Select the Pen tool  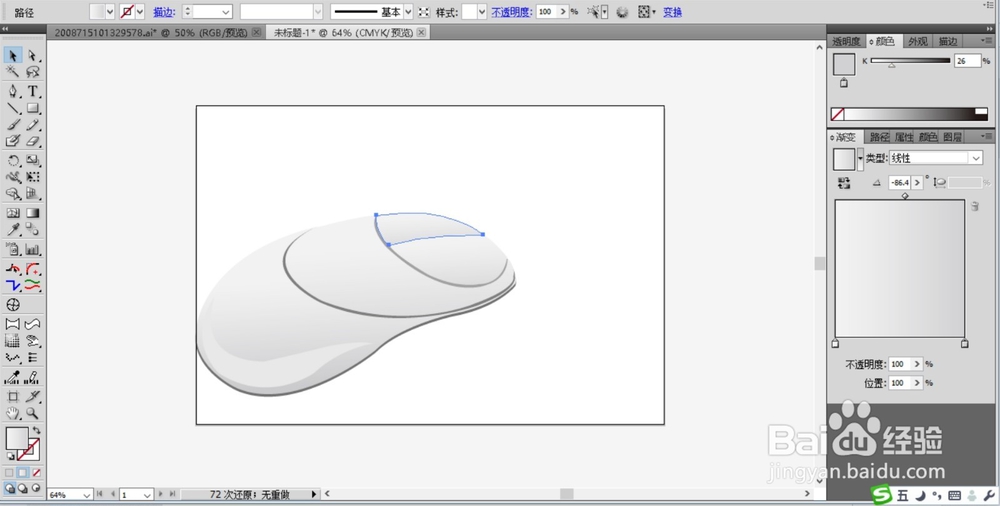pos(13,91)
